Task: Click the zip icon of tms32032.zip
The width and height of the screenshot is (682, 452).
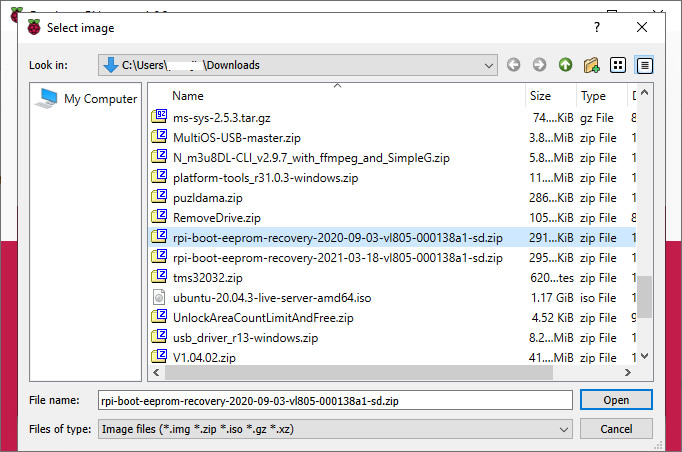Action: tap(159, 276)
